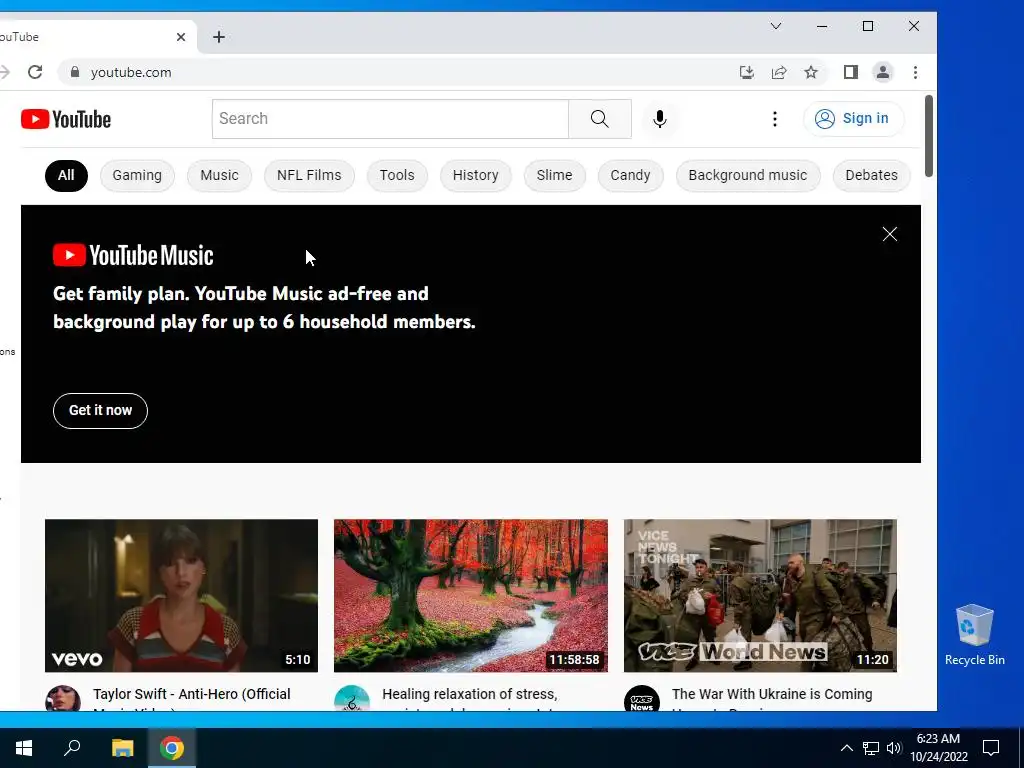Image resolution: width=1024 pixels, height=768 pixels.
Task: Click the page vertical scrollbar
Action: (x=929, y=136)
